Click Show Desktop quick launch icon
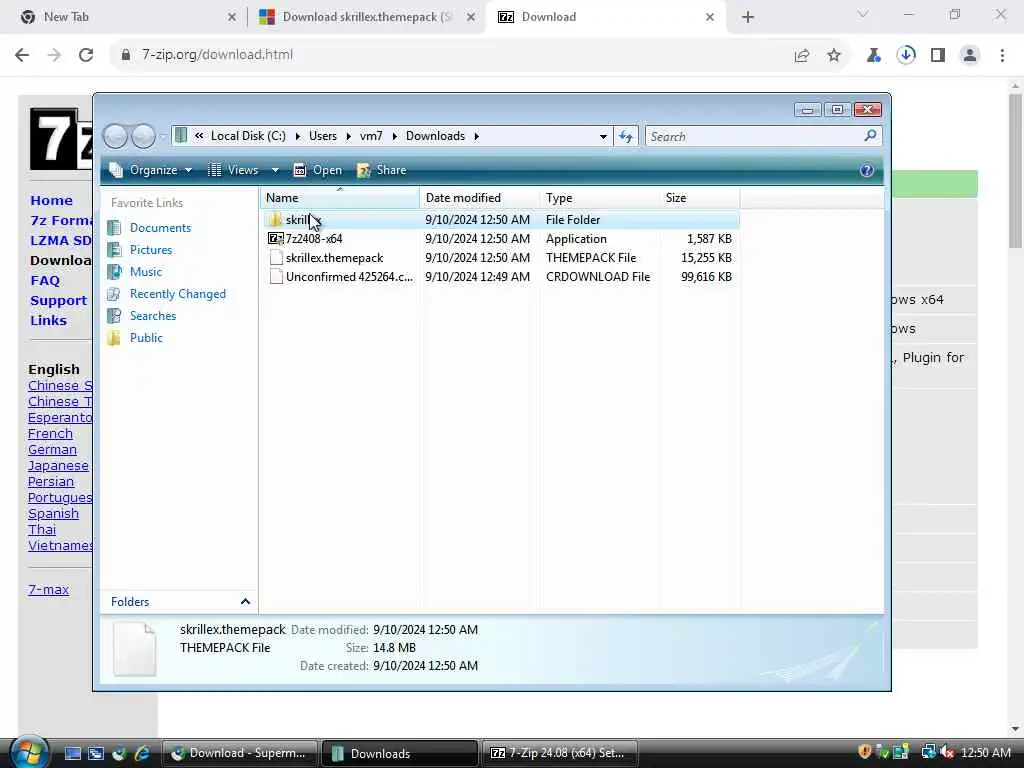The width and height of the screenshot is (1024, 768). [72, 754]
